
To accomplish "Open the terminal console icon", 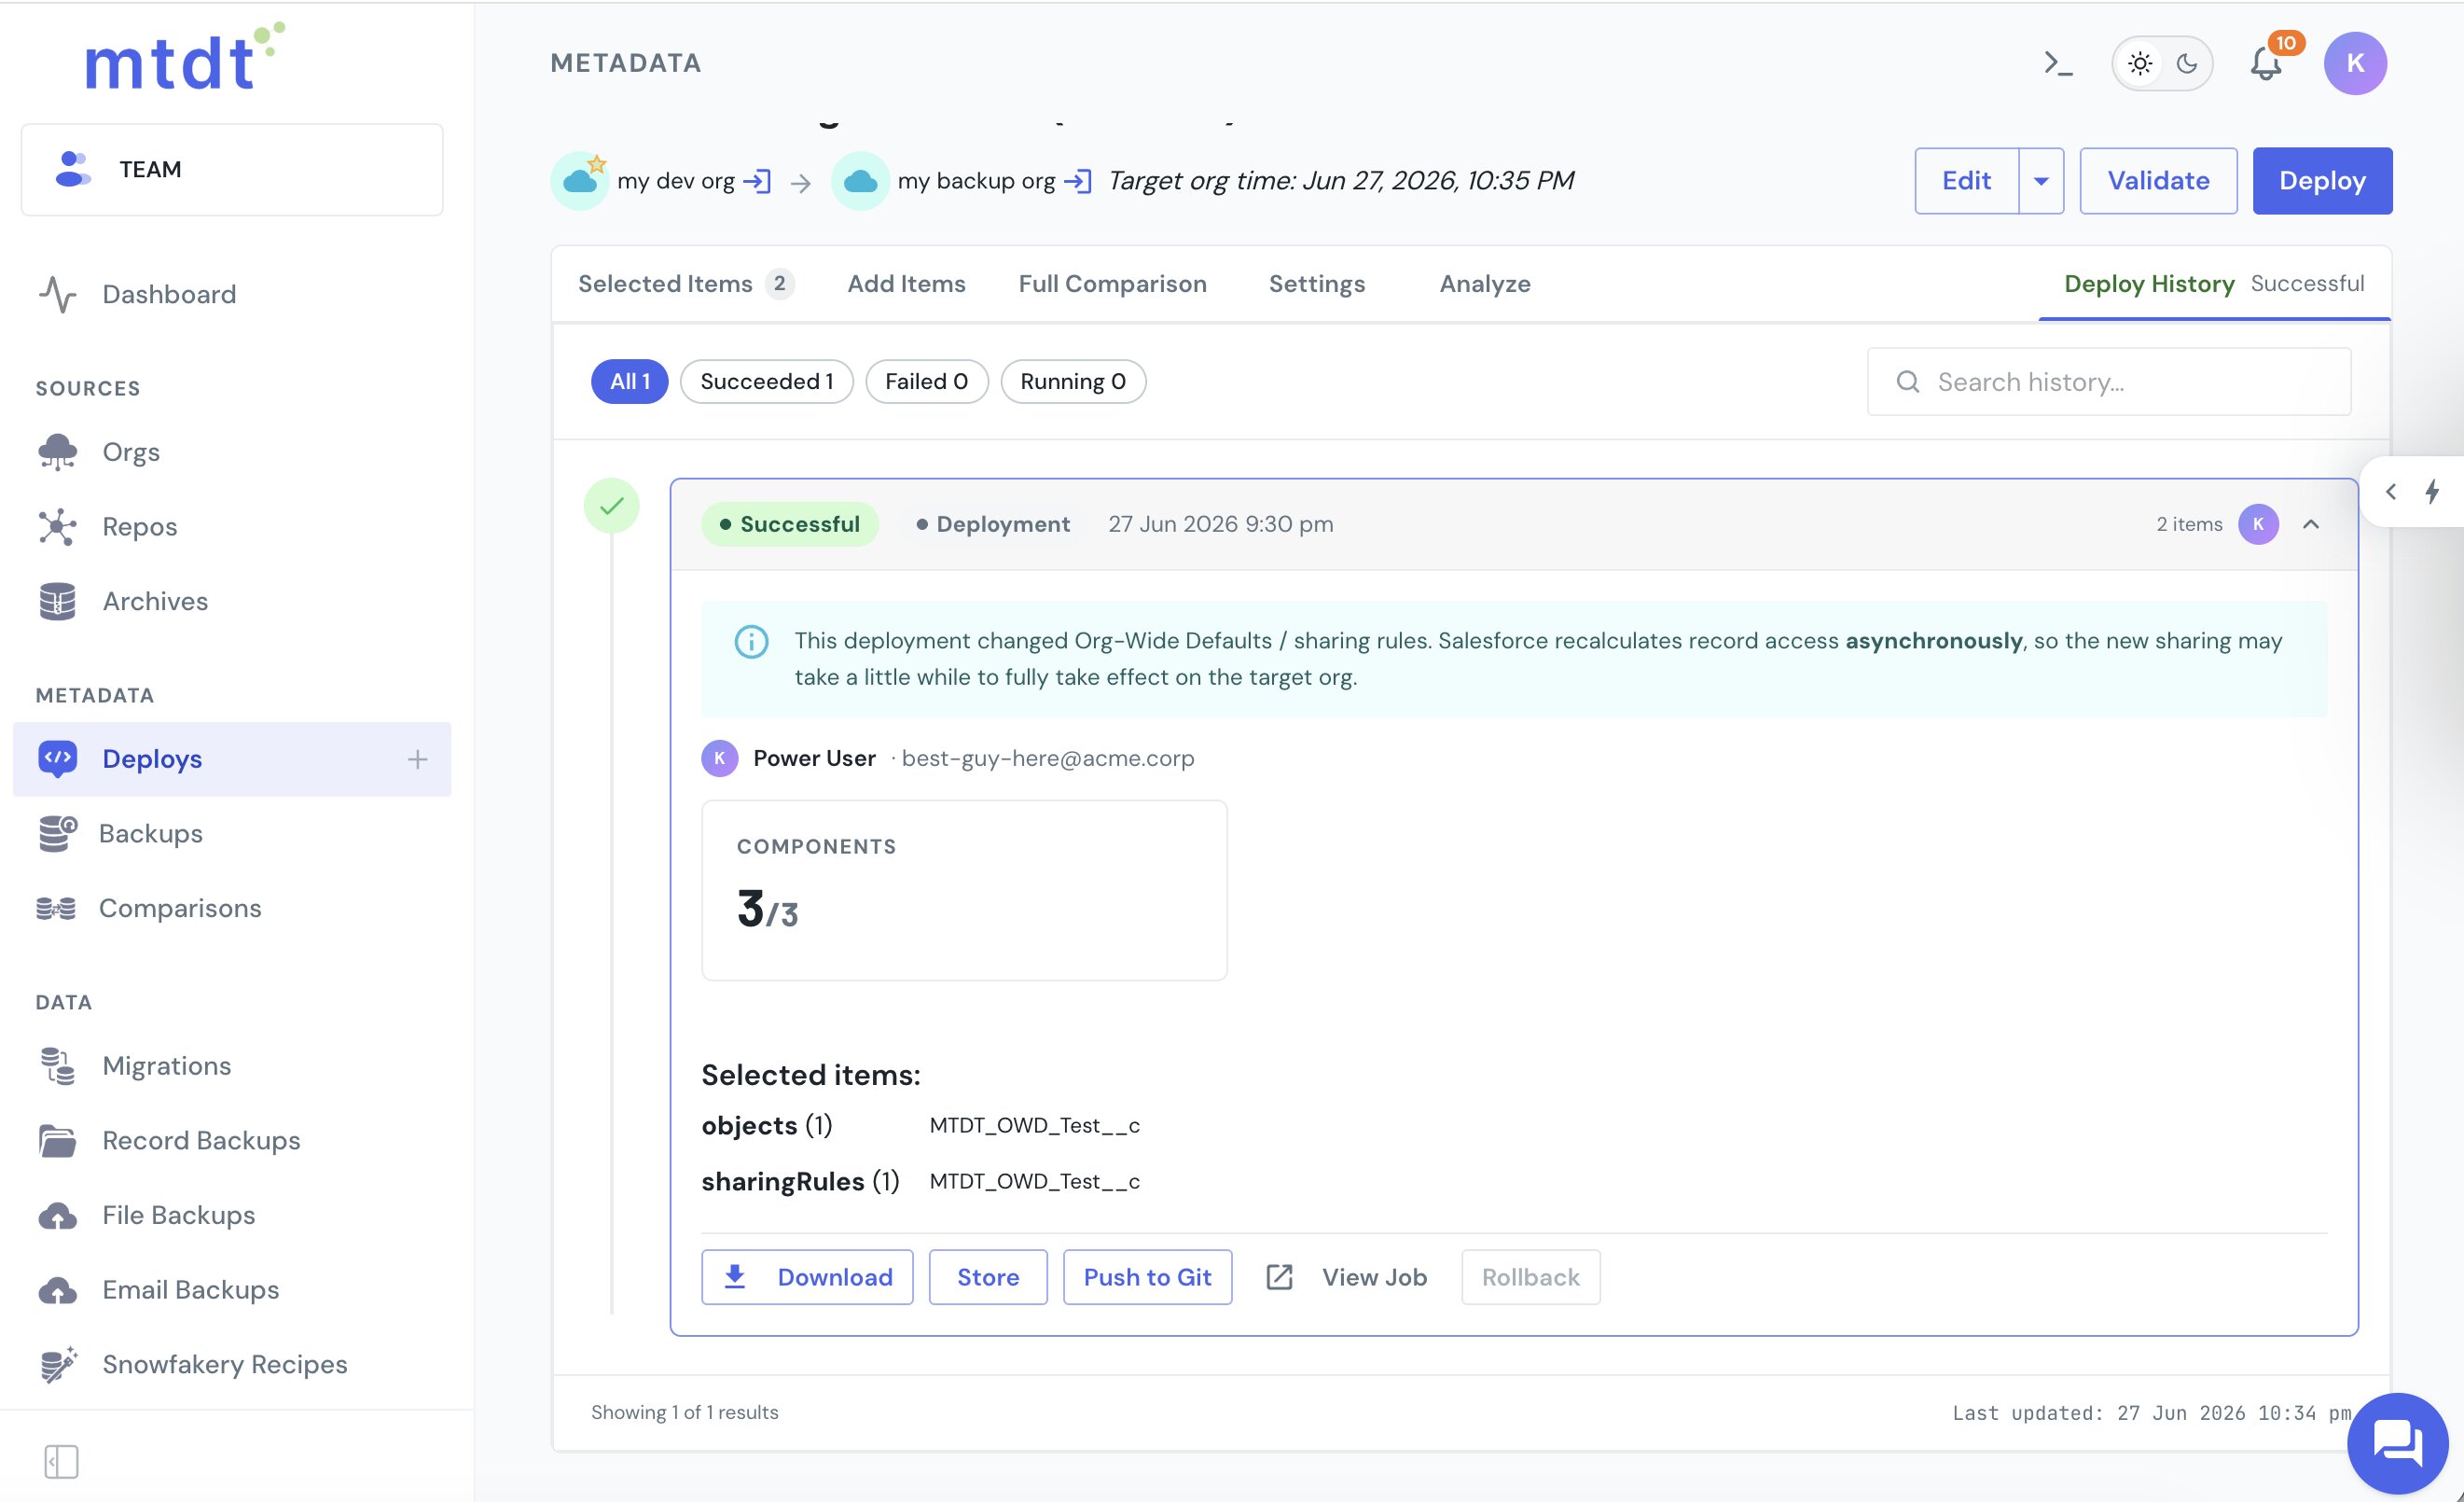I will point(2058,64).
